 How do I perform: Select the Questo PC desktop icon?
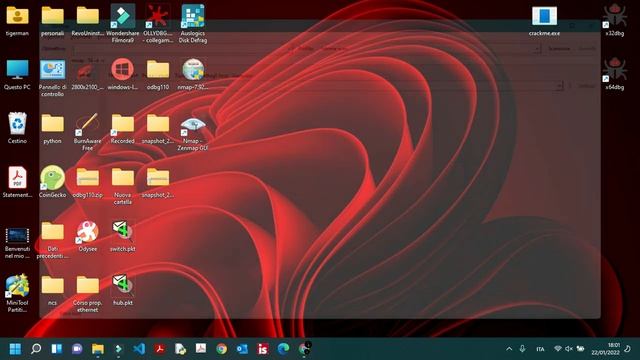(17, 70)
